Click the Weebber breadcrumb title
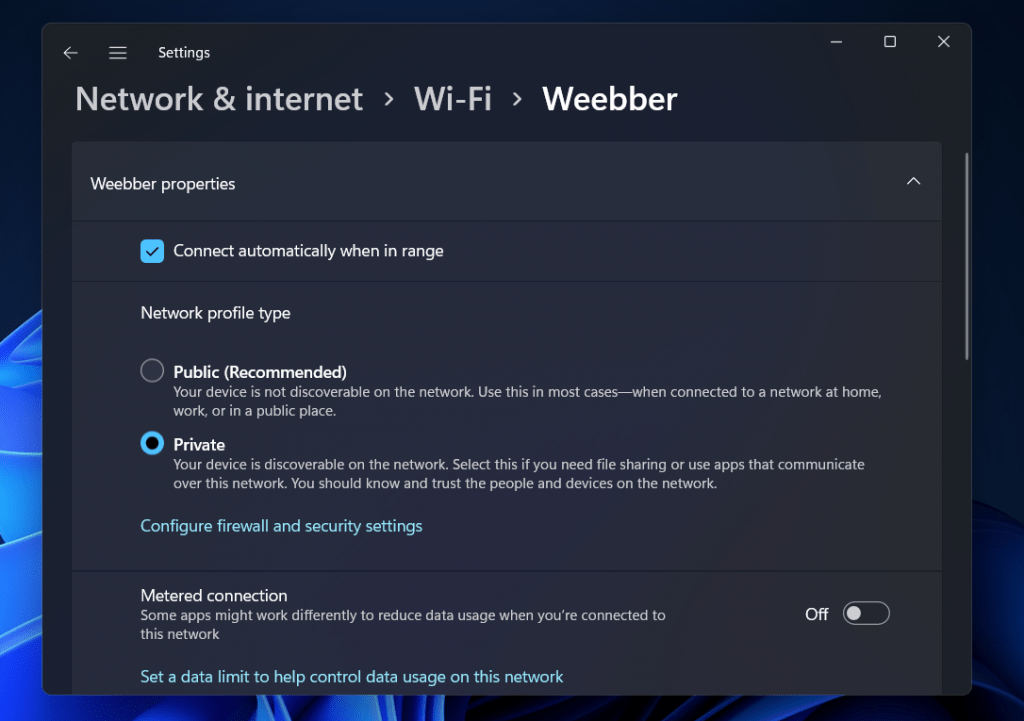Screen dimensions: 1024x721 (609, 99)
